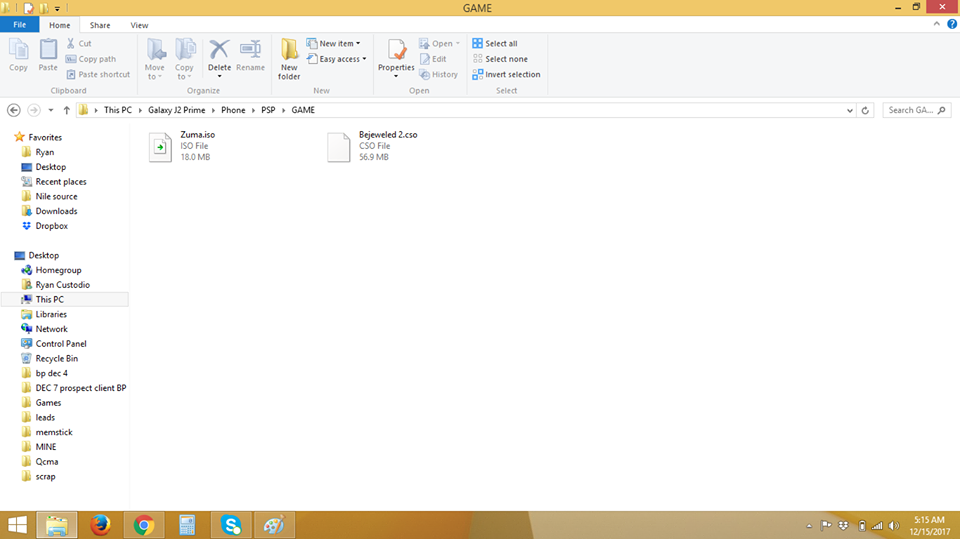960x539 pixels.
Task: Open Chrome from the taskbar
Action: (144, 525)
